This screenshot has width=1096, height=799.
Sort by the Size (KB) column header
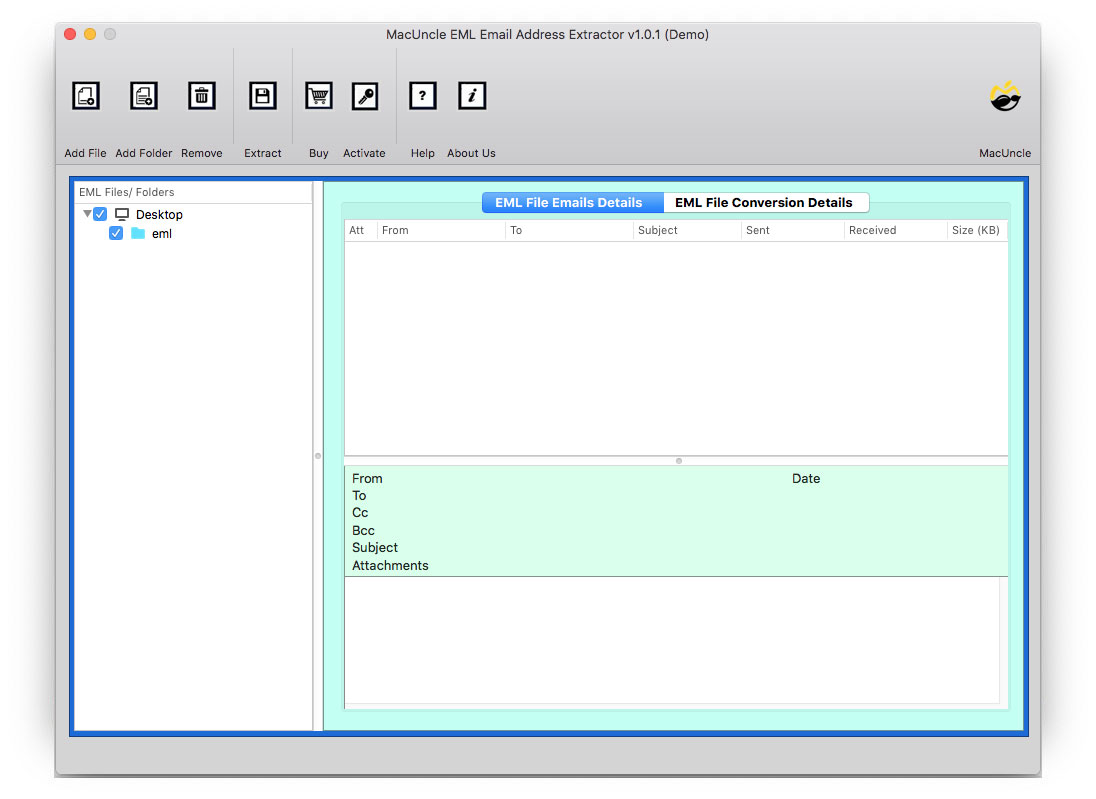pyautogui.click(x=976, y=231)
